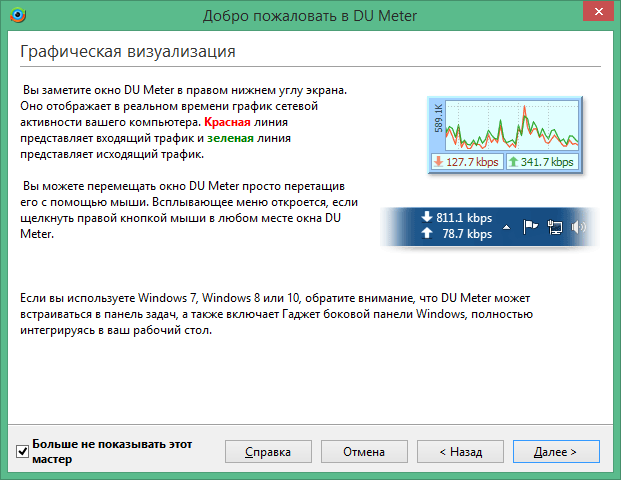Screen dimensions: 621x480
Task: Click the red word 'Красная'
Action: click(227, 122)
